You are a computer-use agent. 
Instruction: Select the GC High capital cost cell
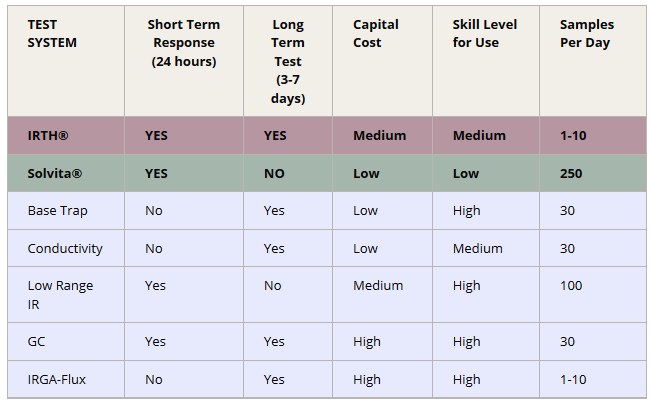pos(367,341)
